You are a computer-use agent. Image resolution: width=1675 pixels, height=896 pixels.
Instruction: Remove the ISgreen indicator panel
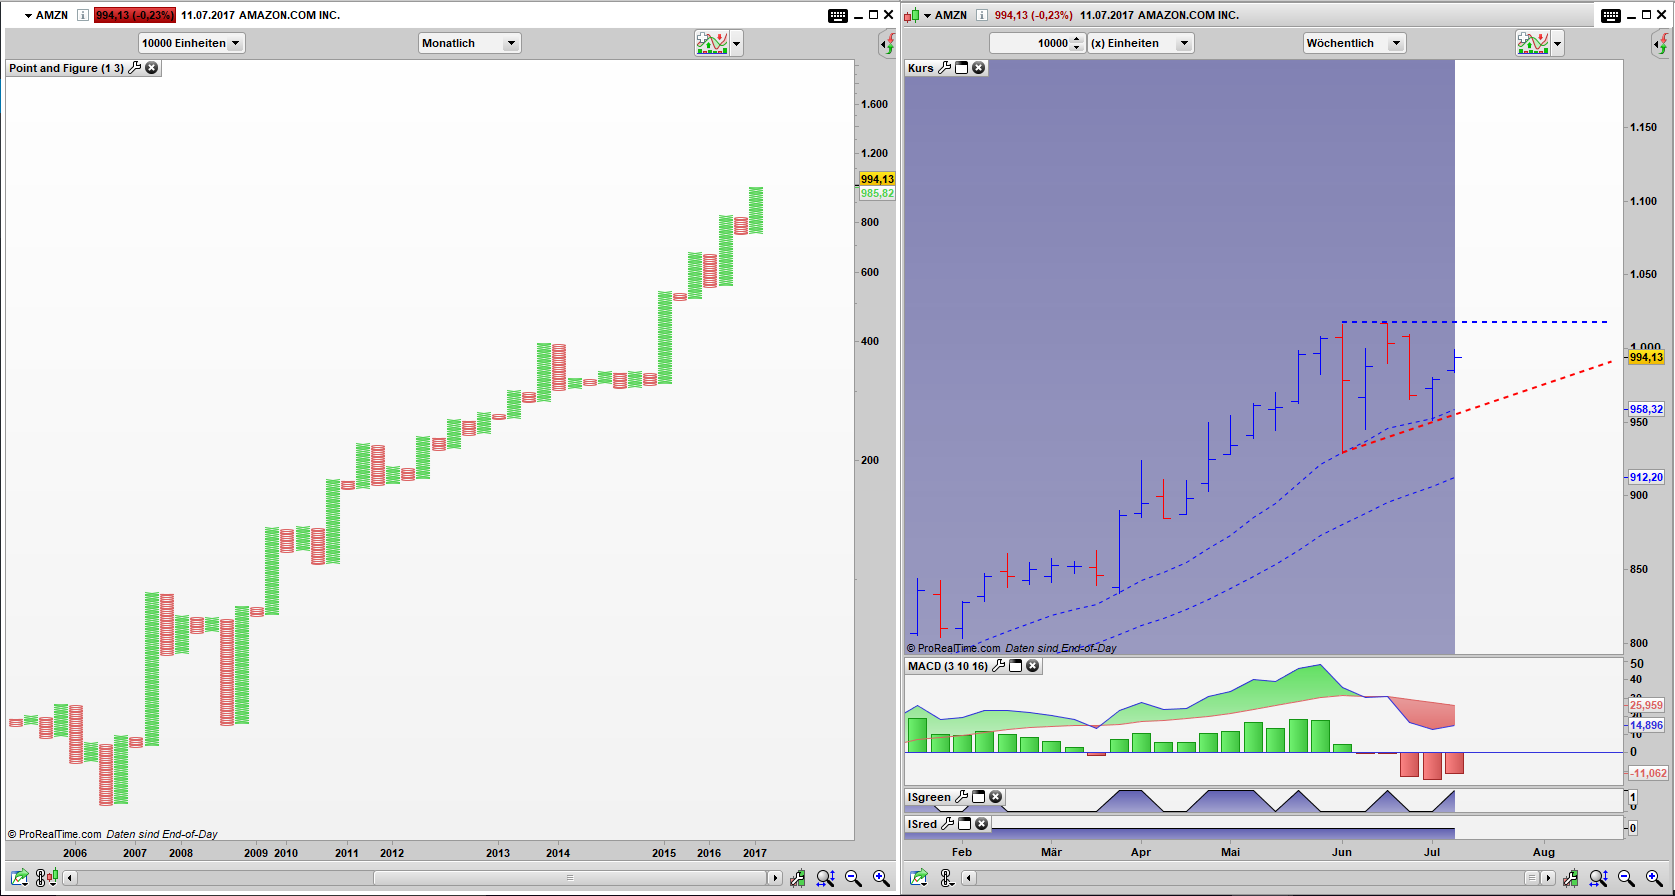pos(995,797)
